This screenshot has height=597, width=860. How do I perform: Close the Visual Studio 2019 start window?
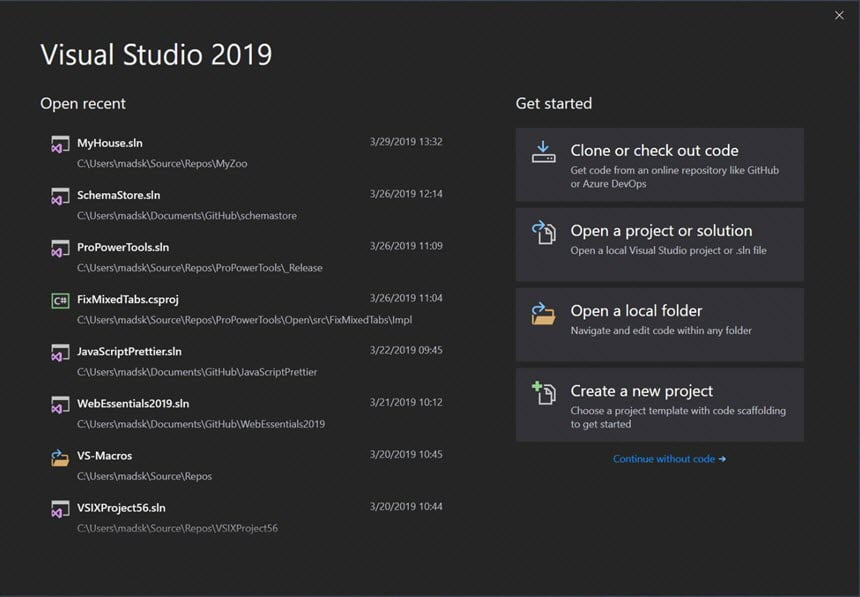pos(839,15)
